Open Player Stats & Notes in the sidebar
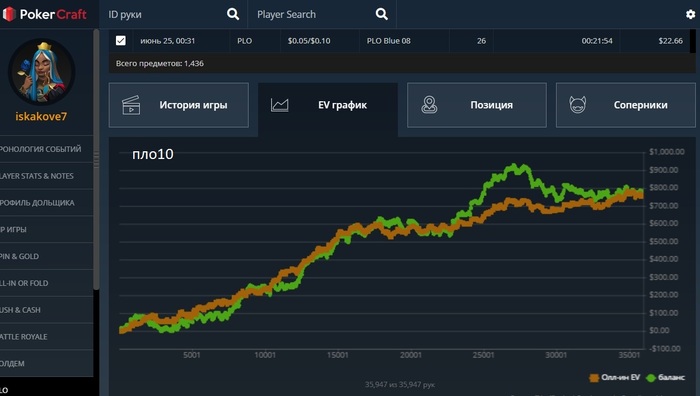This screenshot has width=700, height=396. (x=46, y=176)
